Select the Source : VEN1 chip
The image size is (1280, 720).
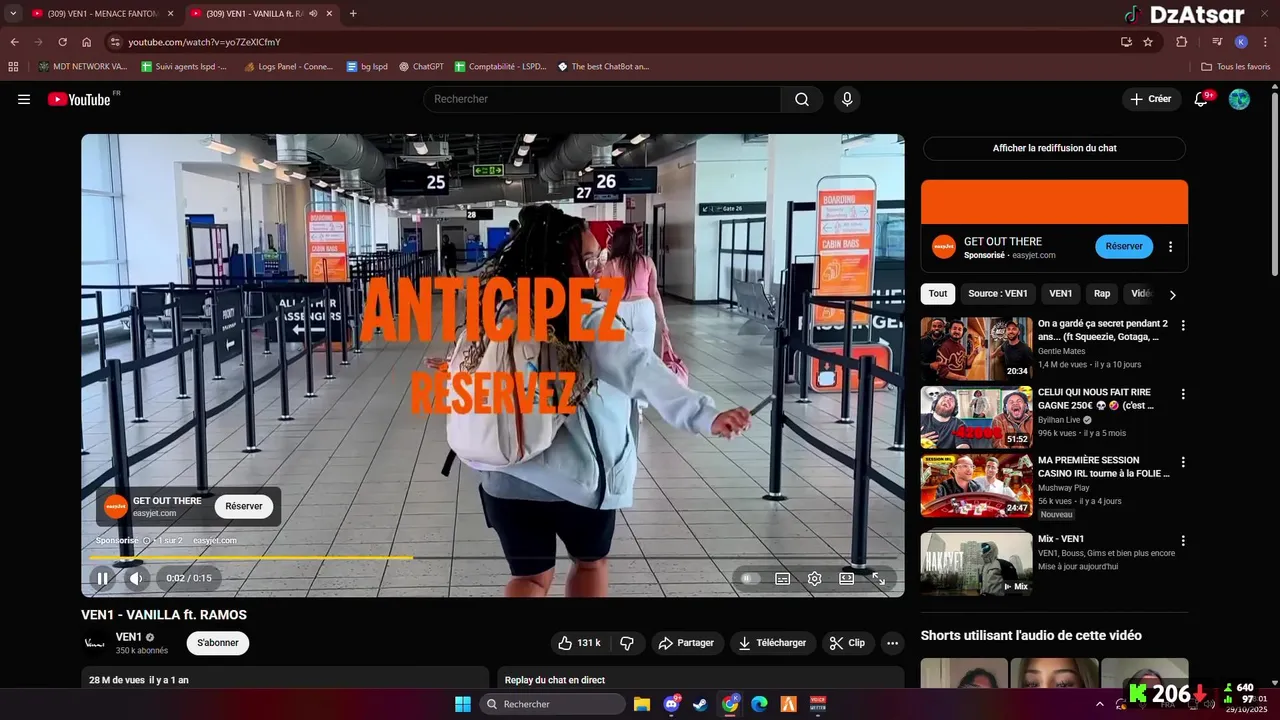coord(998,294)
